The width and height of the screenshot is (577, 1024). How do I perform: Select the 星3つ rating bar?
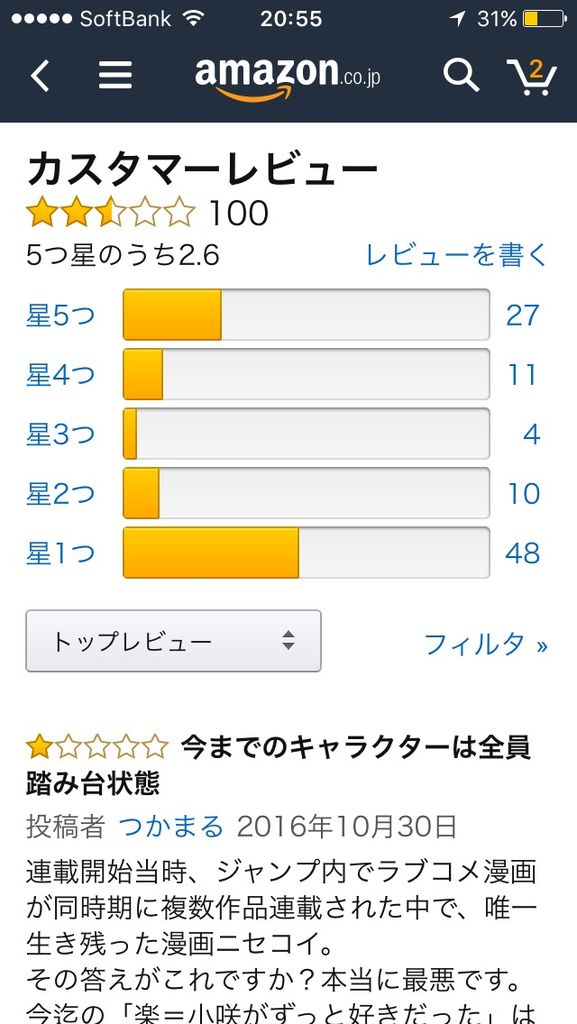(306, 434)
